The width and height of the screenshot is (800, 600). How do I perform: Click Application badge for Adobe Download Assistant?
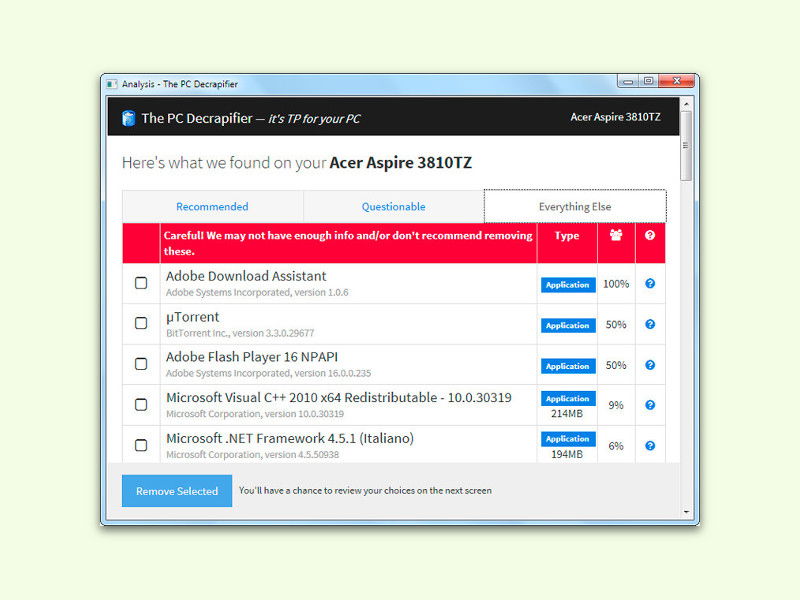(568, 285)
